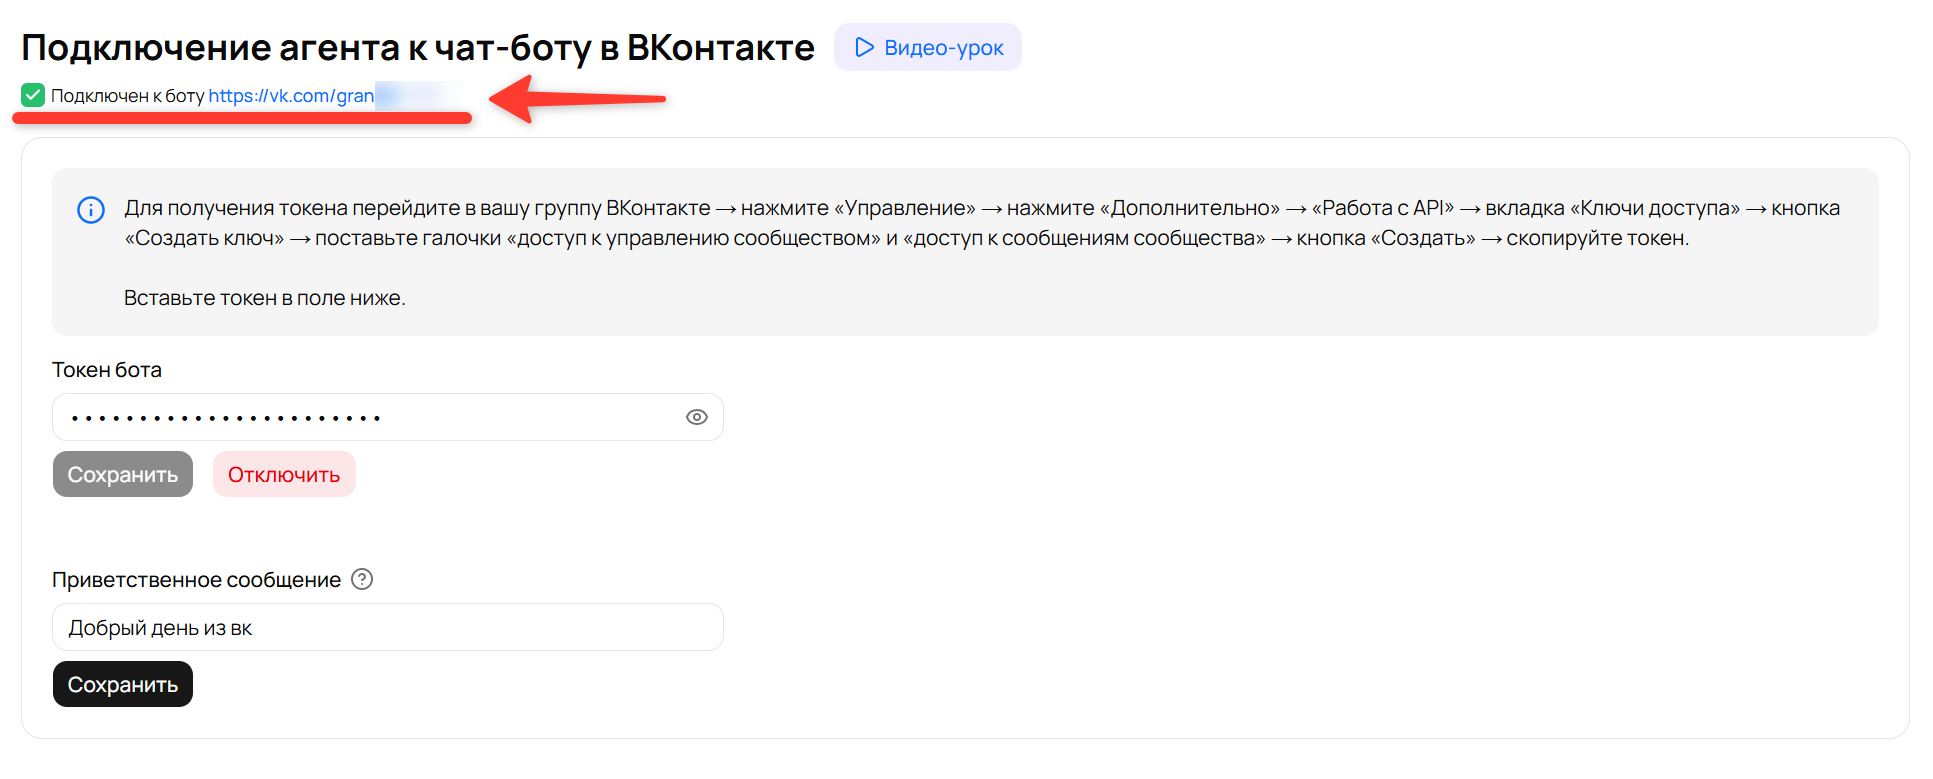1933x779 pixels.
Task: Click the text Вставьте токен в поле ниже
Action: 265,298
